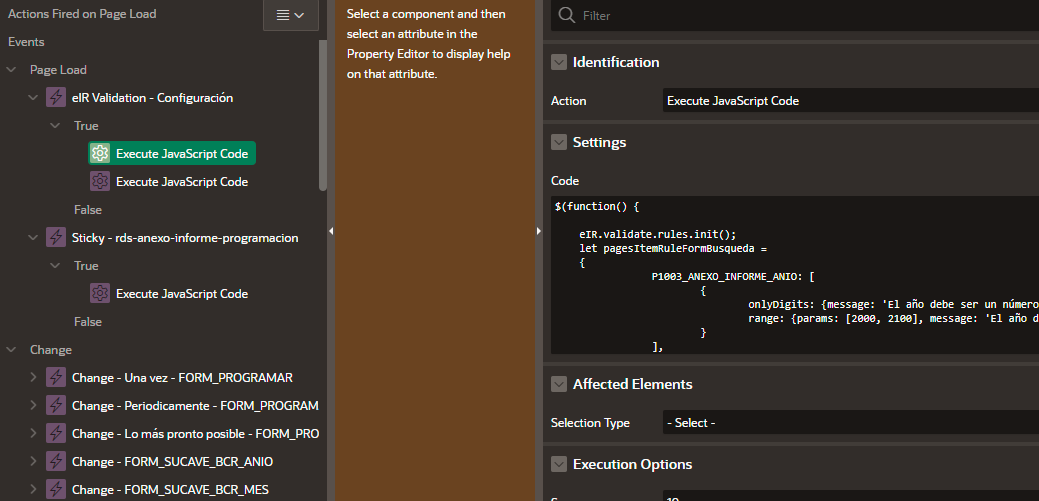1039x501 pixels.
Task: Collapse the Identification section
Action: pos(559,62)
